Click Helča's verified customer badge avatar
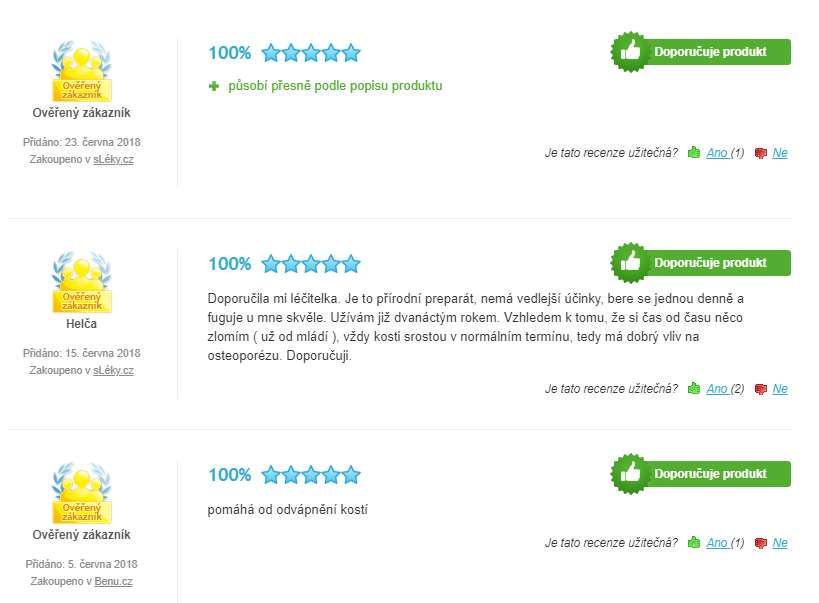 pos(81,282)
